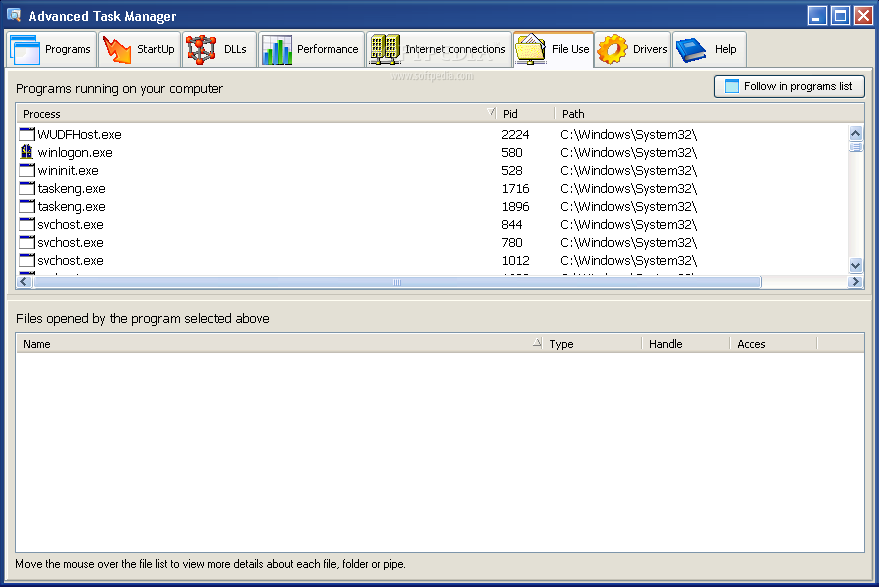Sort process list by Pid column
The width and height of the screenshot is (879, 587).
click(526, 114)
